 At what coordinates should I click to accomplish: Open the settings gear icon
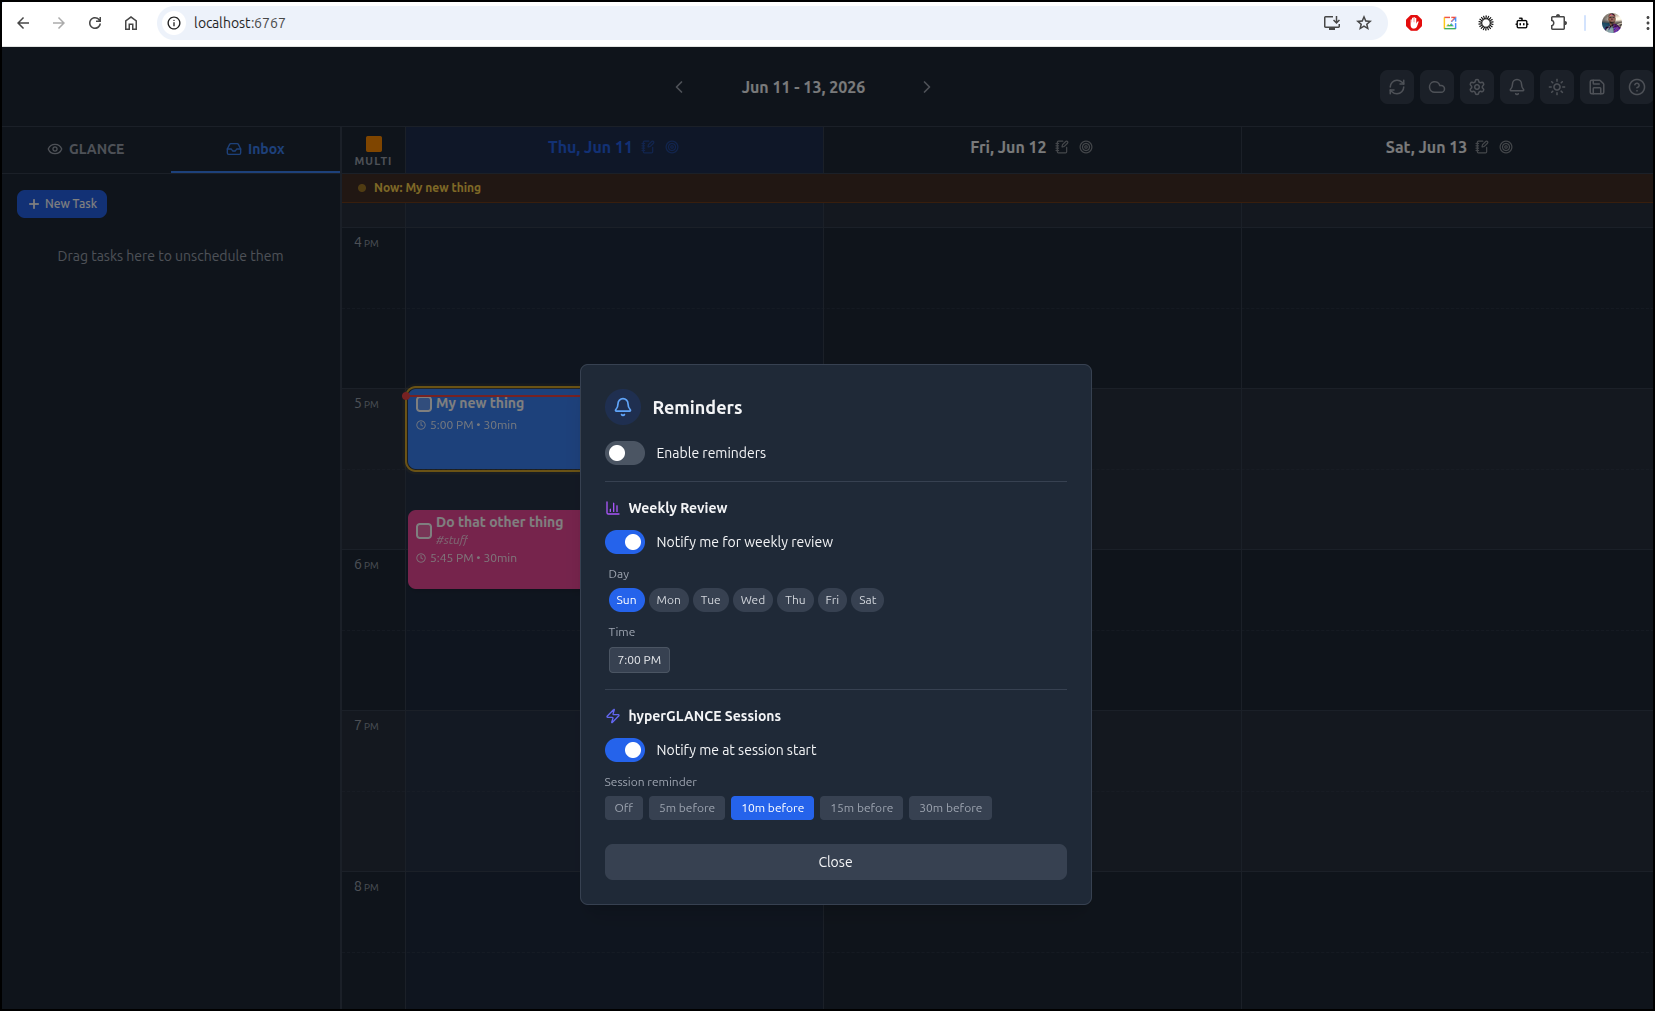pos(1477,87)
